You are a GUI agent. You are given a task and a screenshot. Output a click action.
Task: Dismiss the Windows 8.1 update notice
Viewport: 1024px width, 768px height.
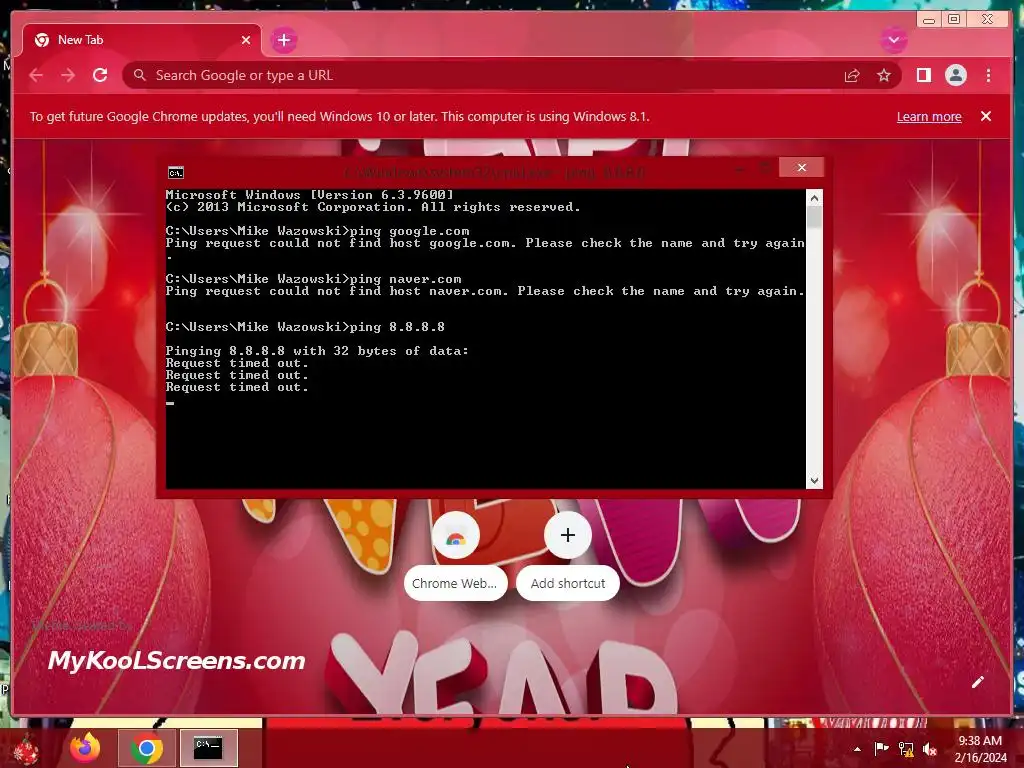tap(985, 116)
